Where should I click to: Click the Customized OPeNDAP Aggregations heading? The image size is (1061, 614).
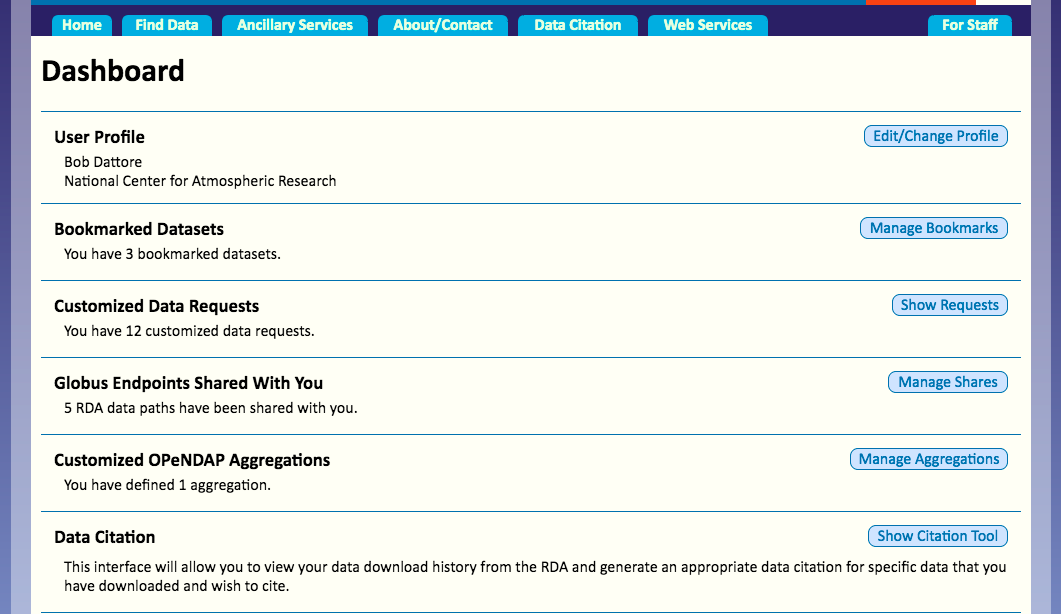[192, 460]
